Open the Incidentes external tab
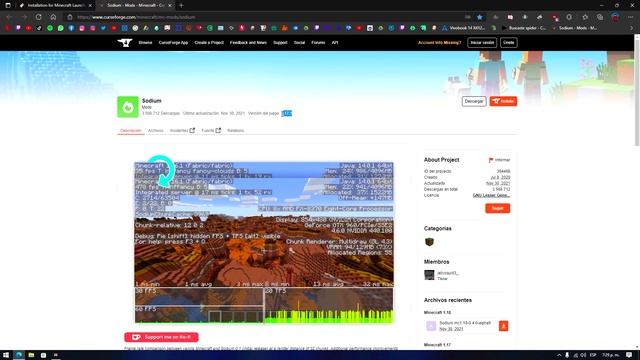Image resolution: width=640 pixels, height=360 pixels. click(x=182, y=131)
